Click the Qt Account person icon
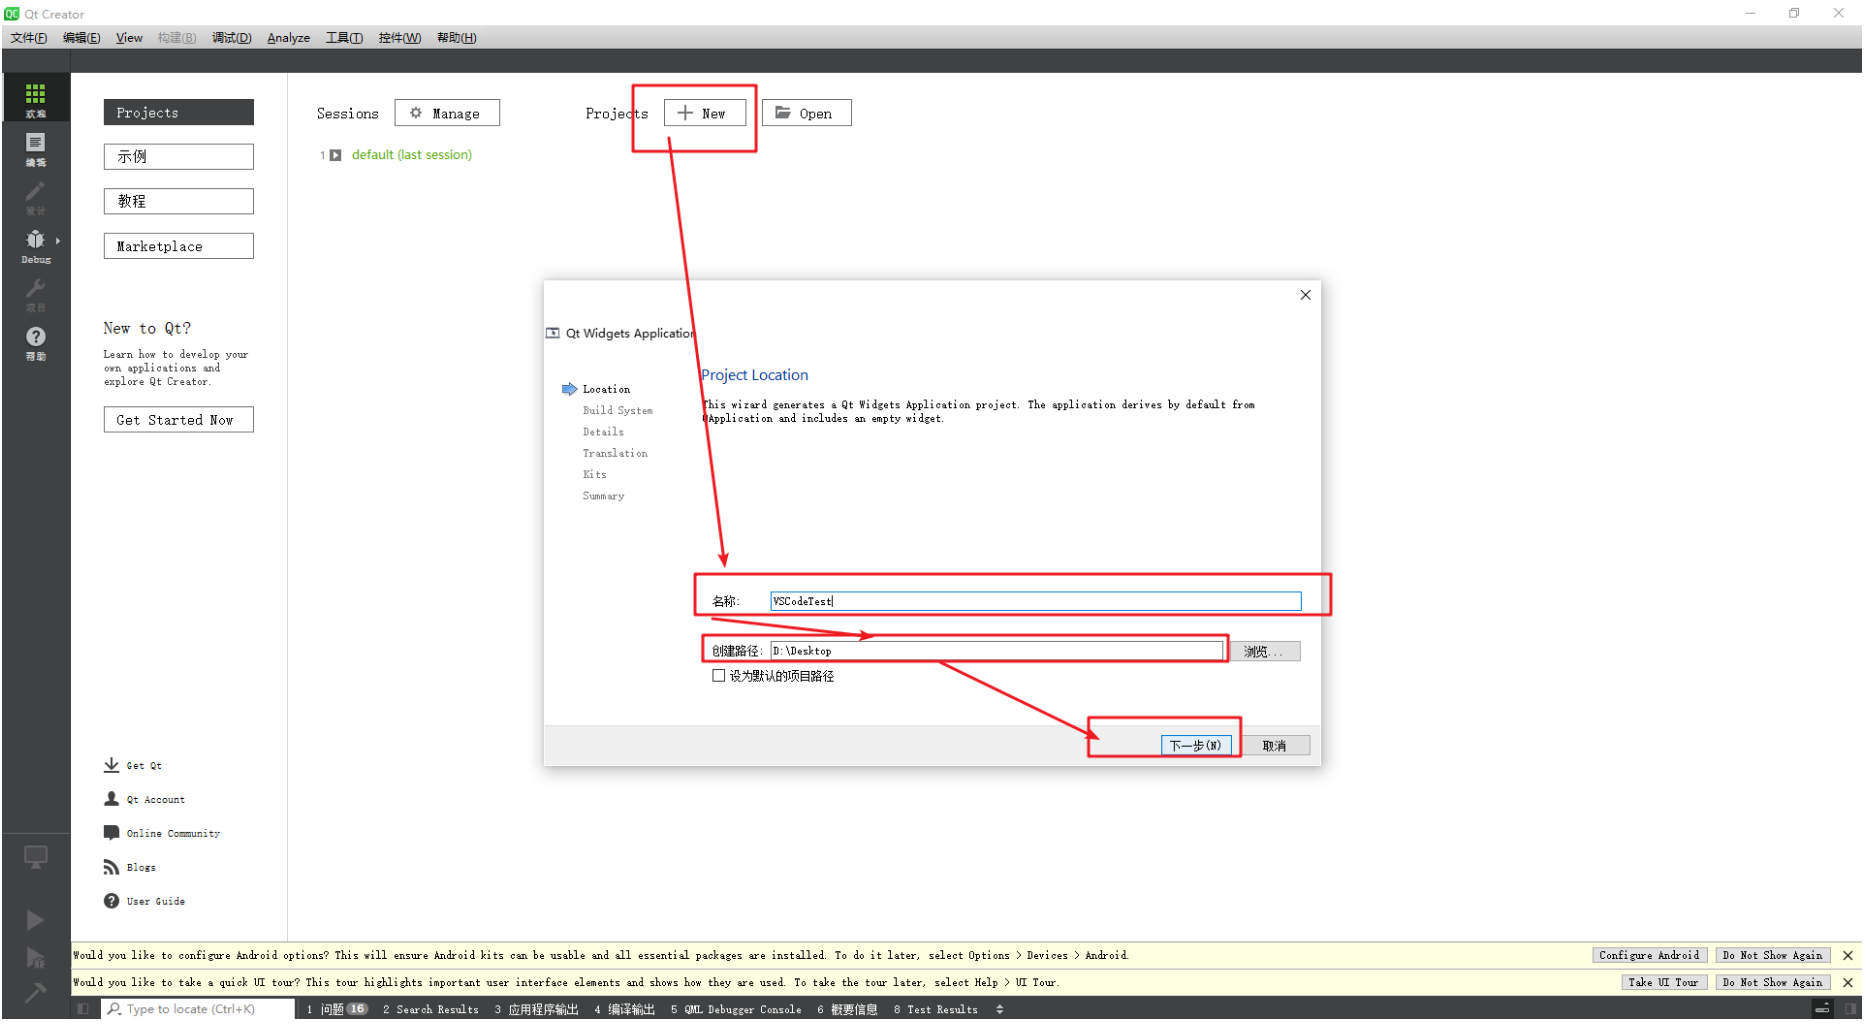Image resolution: width=1866 pixels, height=1025 pixels. pyautogui.click(x=111, y=799)
